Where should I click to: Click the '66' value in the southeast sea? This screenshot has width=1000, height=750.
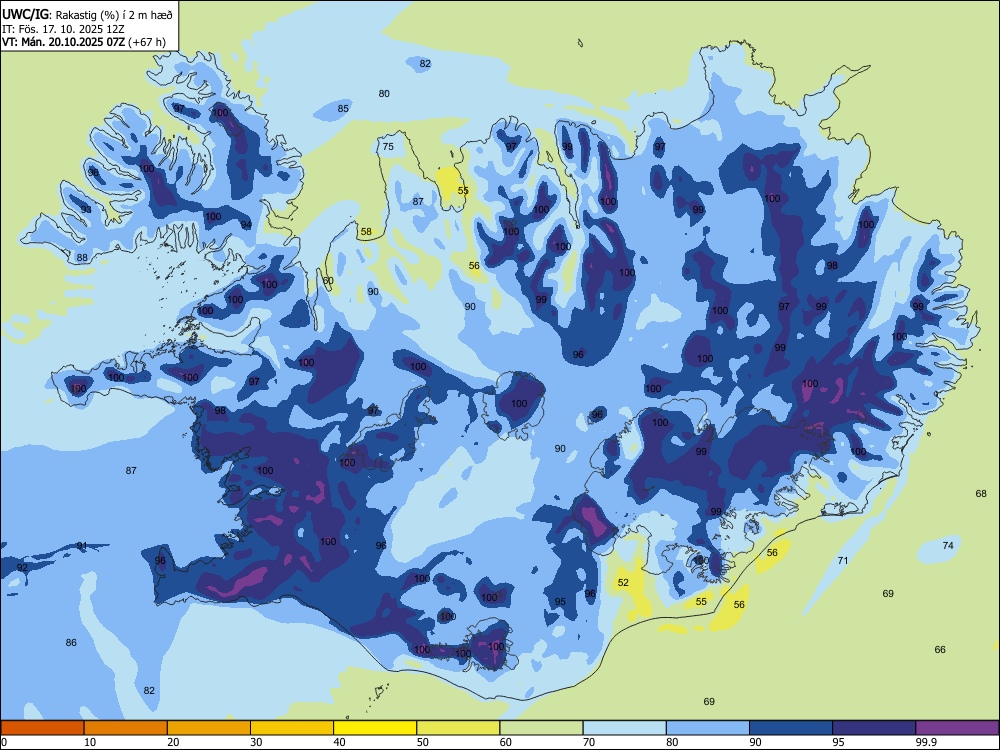click(940, 649)
